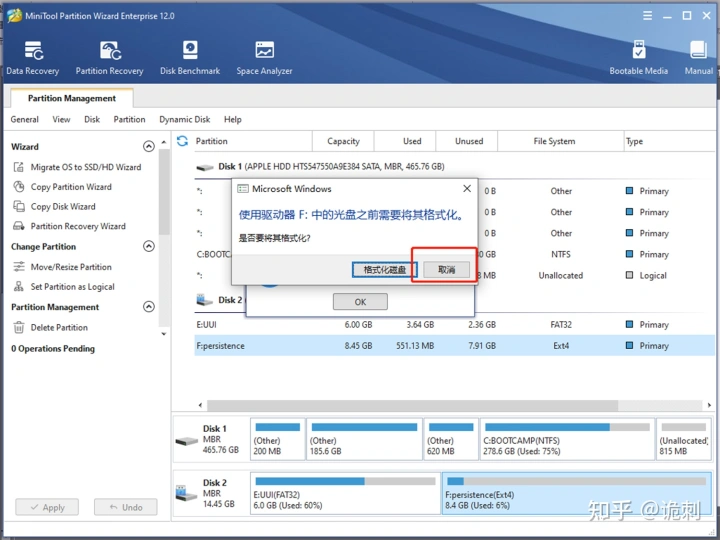Click the NTFS file system cell

[561, 254]
